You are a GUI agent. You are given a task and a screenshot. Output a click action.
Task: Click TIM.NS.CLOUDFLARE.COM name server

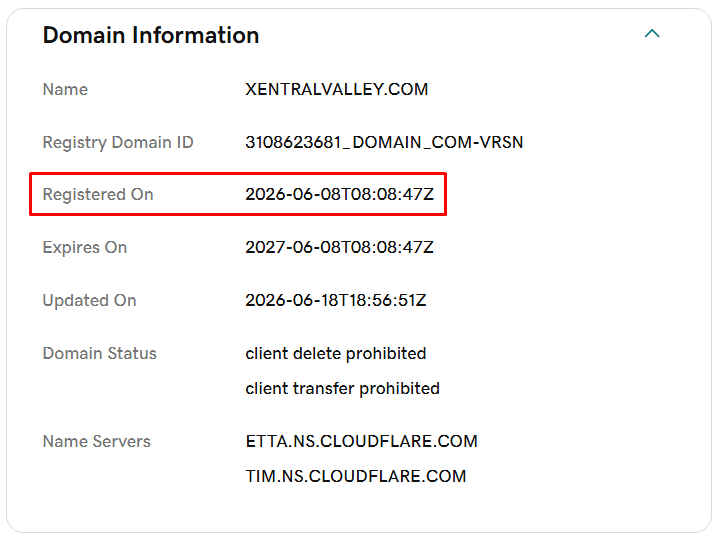356,476
